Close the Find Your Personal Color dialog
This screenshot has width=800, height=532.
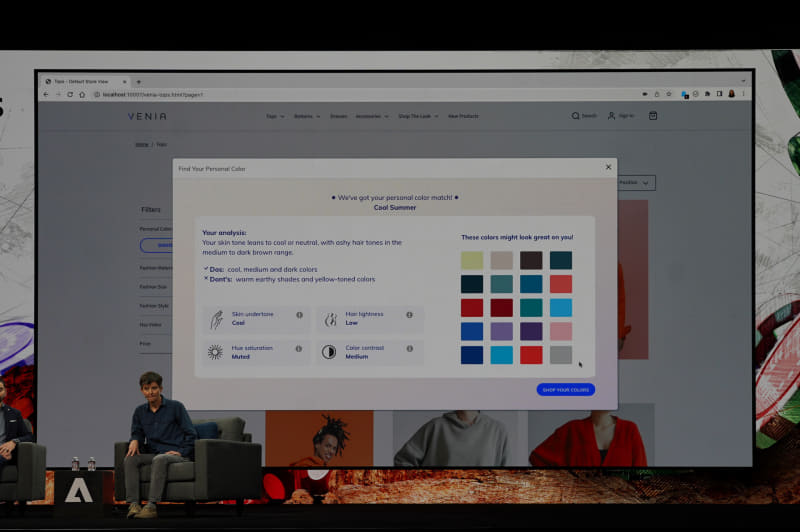click(608, 167)
